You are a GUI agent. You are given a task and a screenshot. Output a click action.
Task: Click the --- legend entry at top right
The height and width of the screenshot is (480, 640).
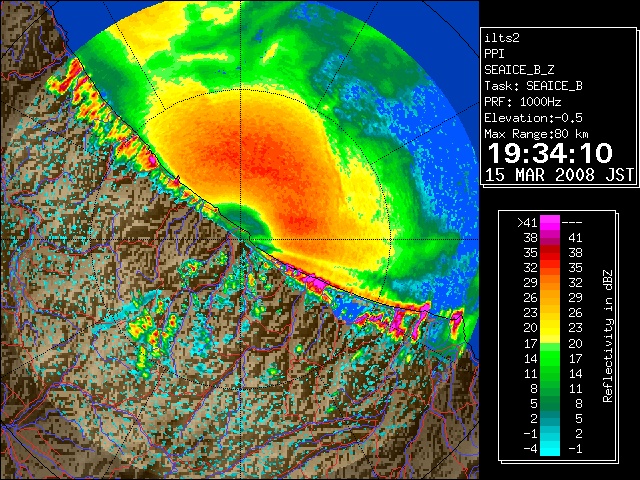point(572,223)
